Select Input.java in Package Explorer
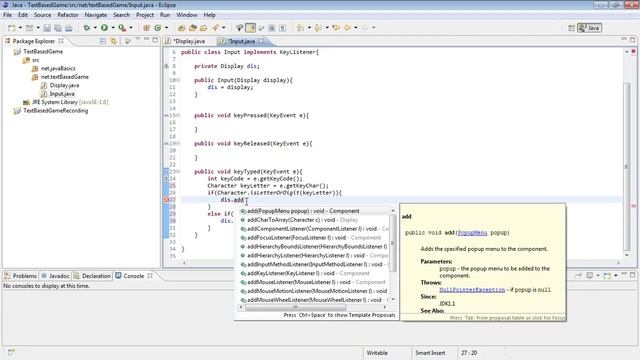The image size is (640, 360). (62, 94)
